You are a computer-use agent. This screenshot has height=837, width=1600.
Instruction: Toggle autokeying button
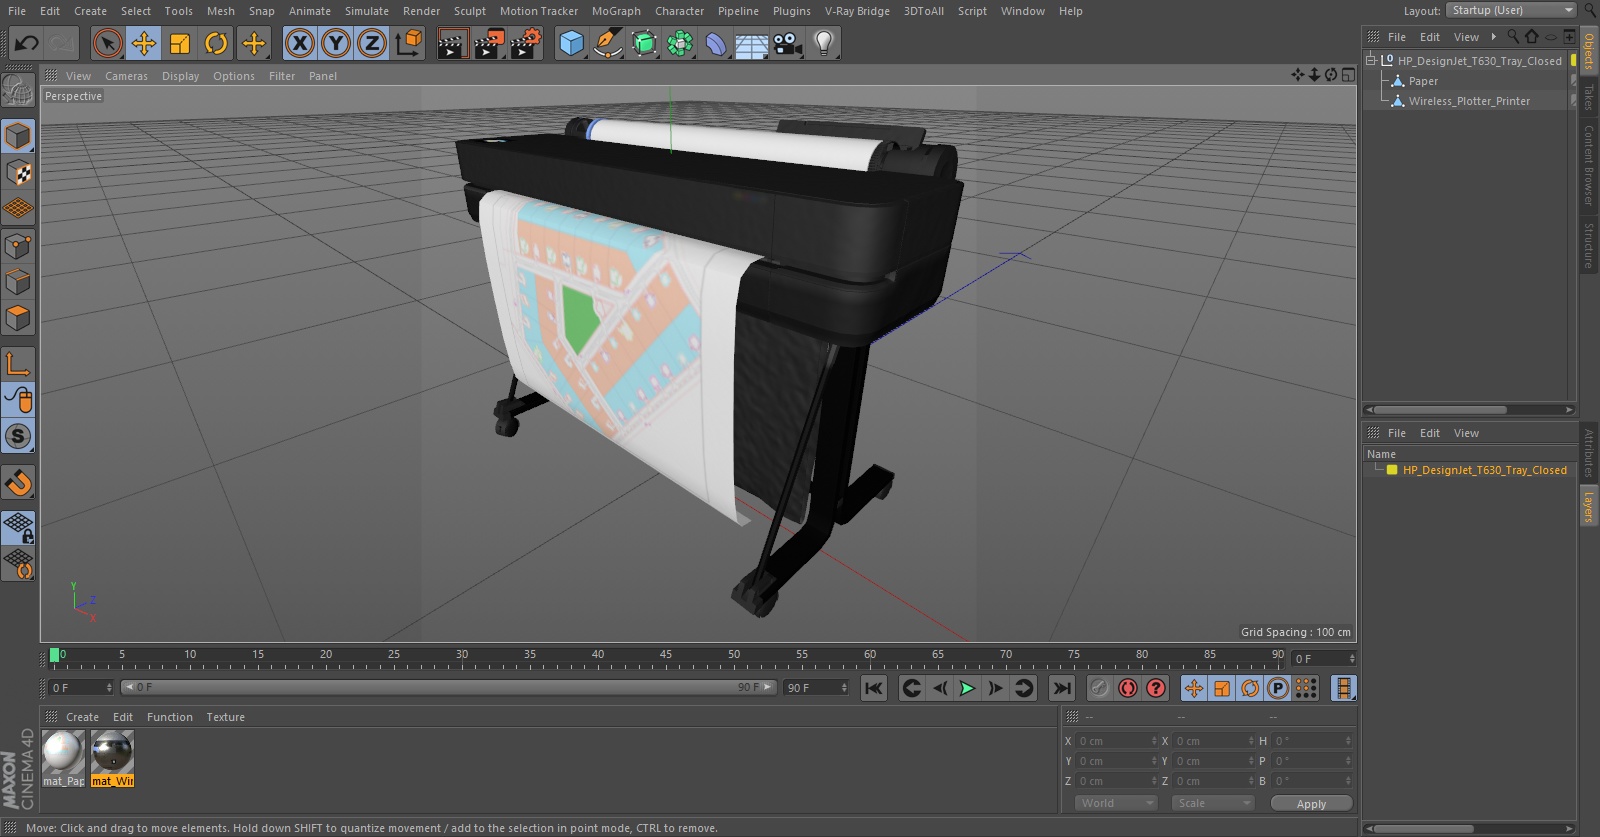coord(1128,688)
